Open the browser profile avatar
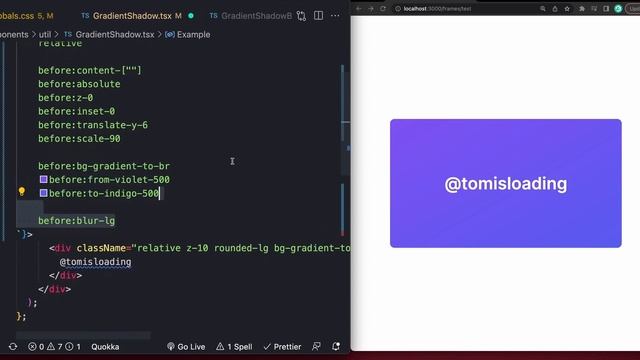This screenshot has width=640, height=360. click(618, 9)
